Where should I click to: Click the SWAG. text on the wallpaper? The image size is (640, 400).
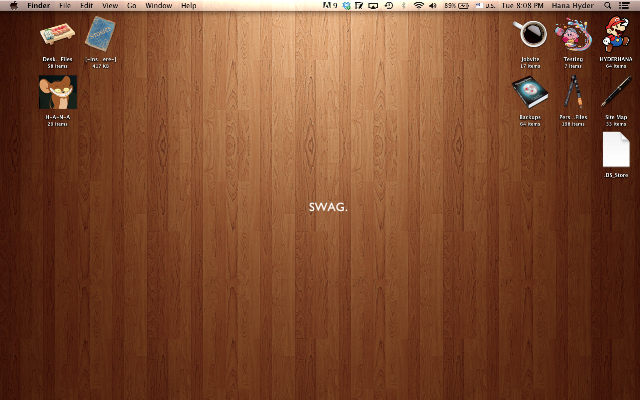click(328, 207)
